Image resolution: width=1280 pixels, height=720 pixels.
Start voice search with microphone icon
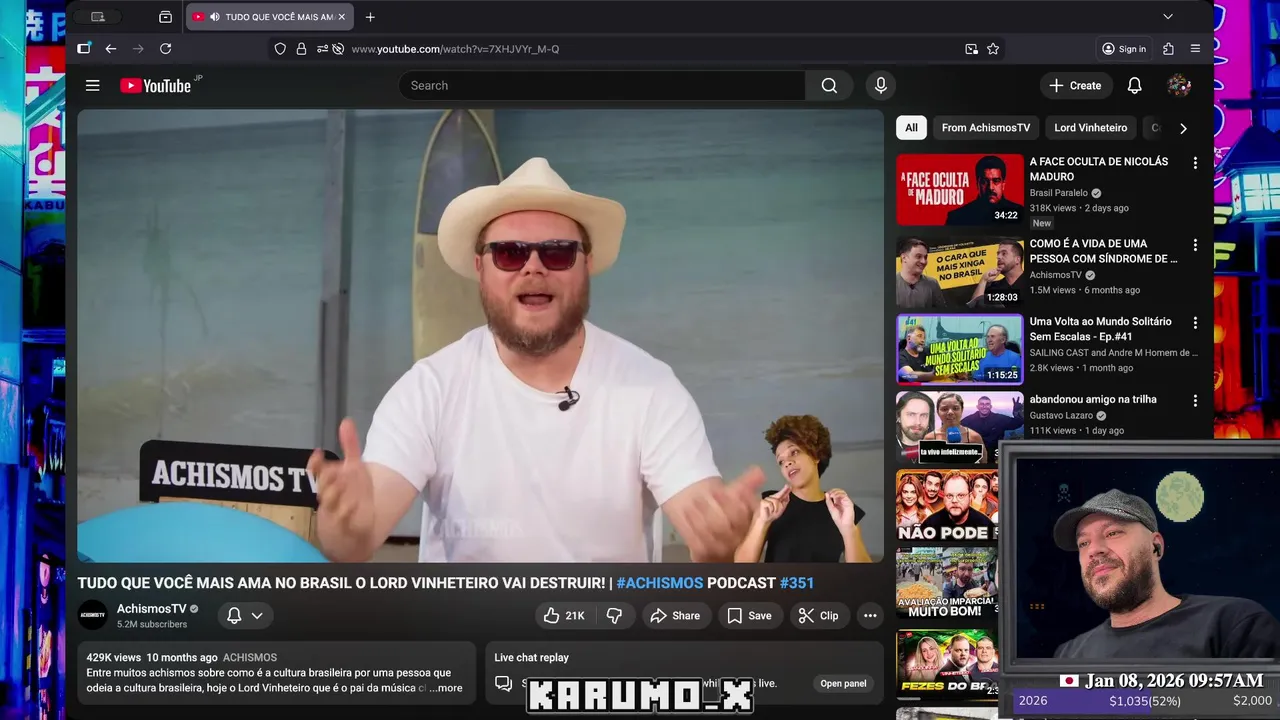[880, 86]
